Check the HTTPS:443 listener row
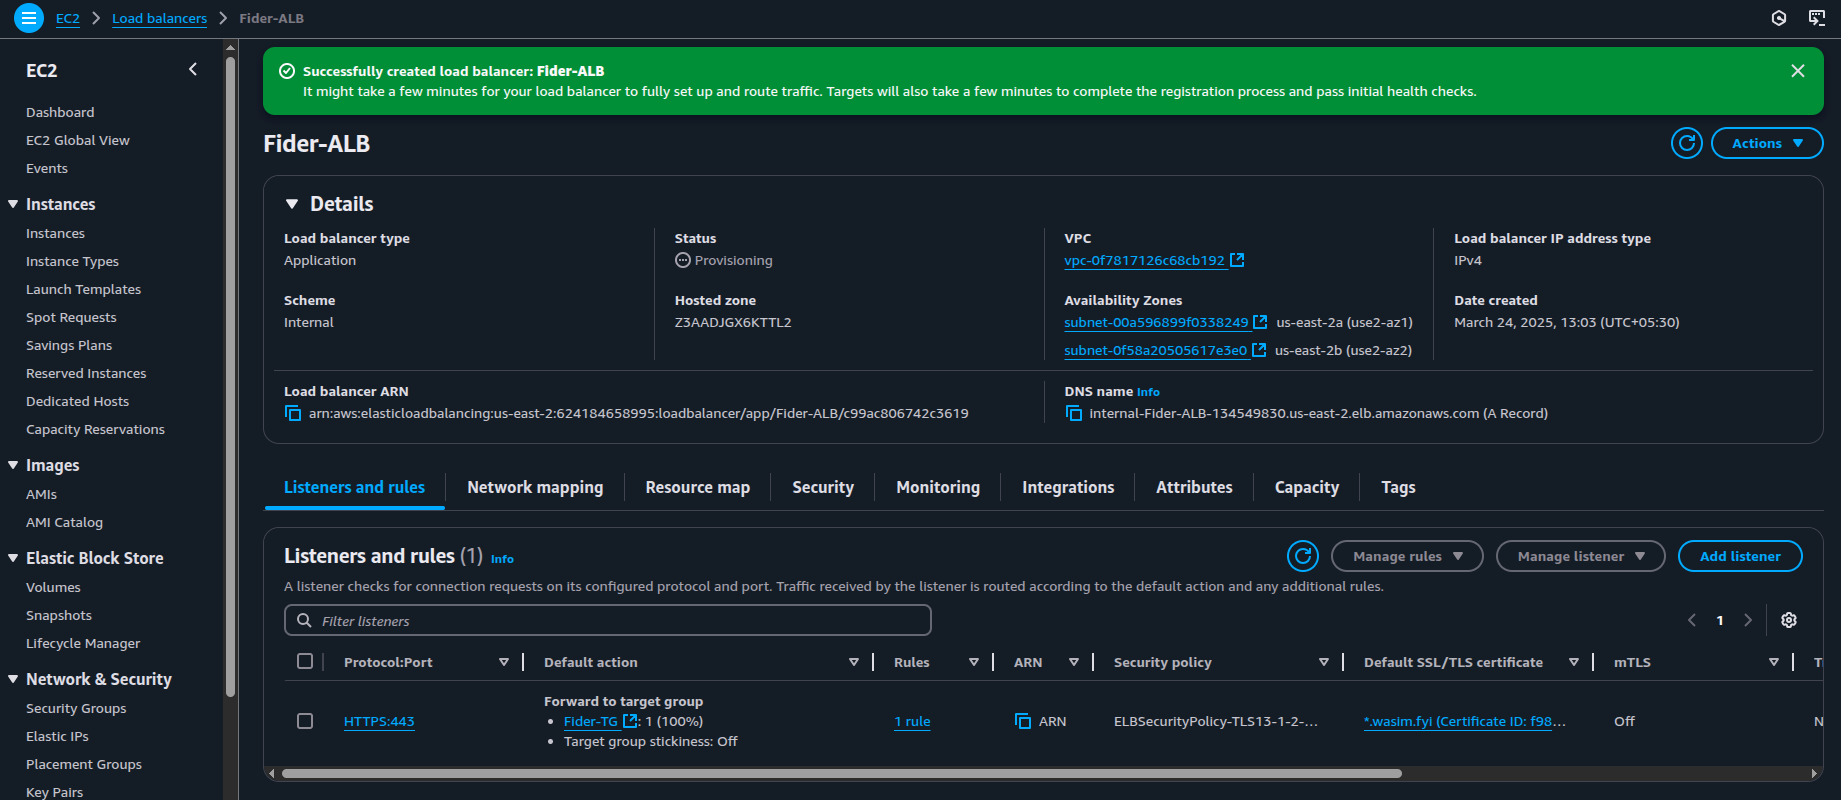 pyautogui.click(x=305, y=721)
